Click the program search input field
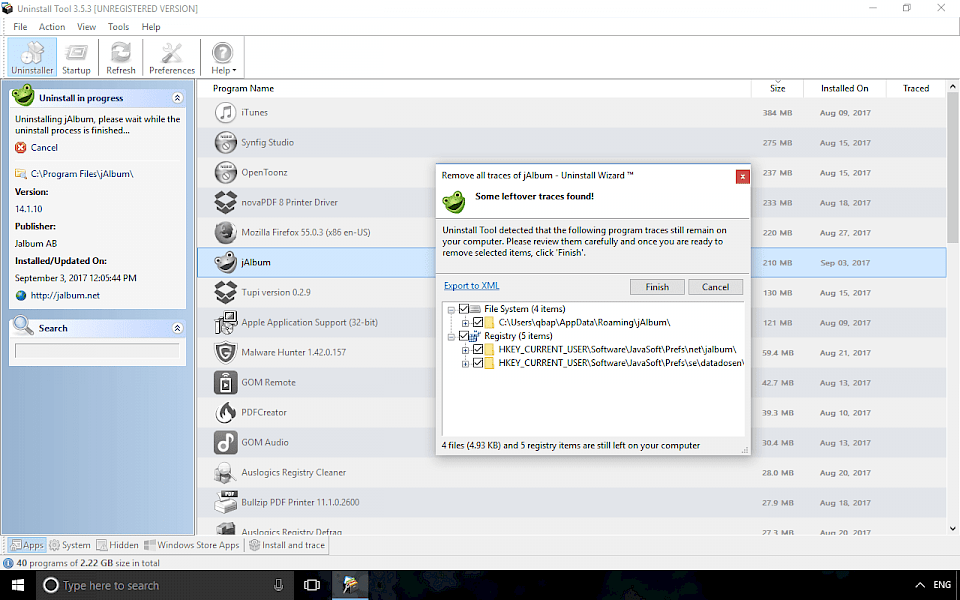Screen dimensions: 960x600 pyautogui.click(x=97, y=351)
